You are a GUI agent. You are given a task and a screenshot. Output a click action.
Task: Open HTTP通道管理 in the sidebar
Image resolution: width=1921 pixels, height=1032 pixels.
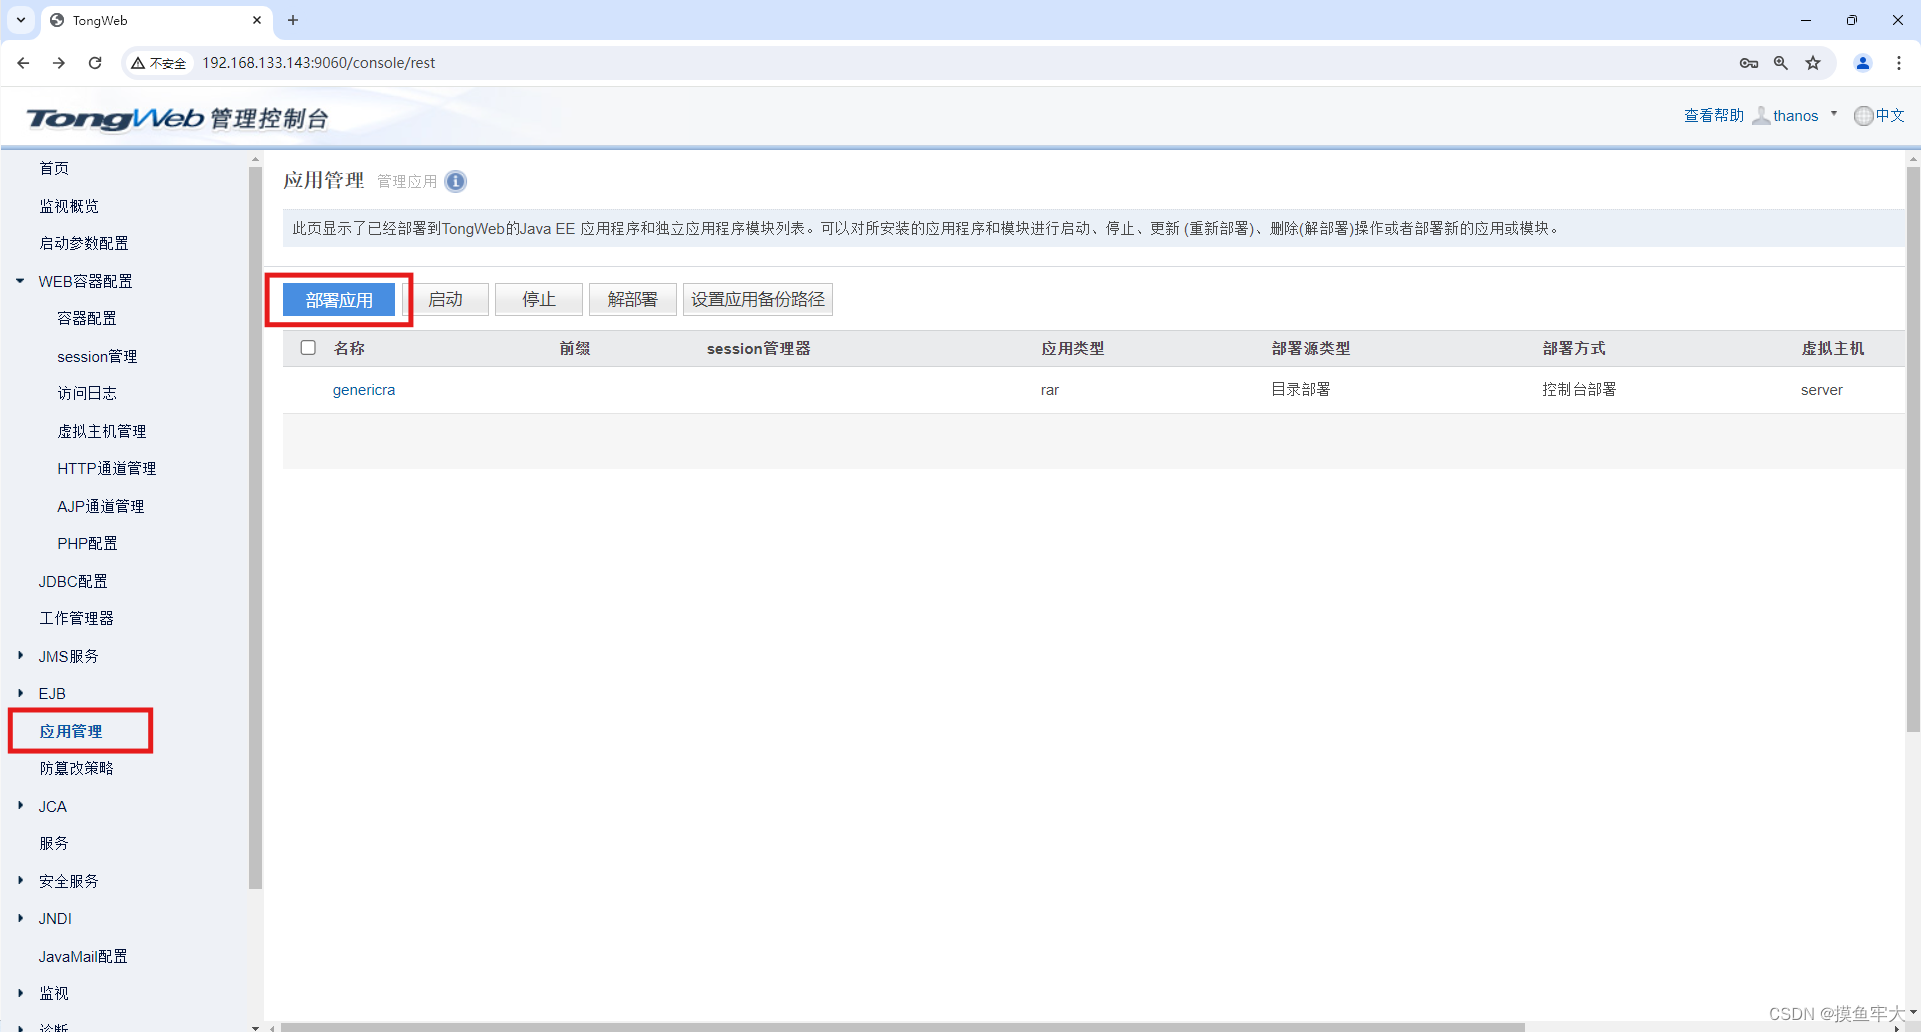click(x=107, y=468)
